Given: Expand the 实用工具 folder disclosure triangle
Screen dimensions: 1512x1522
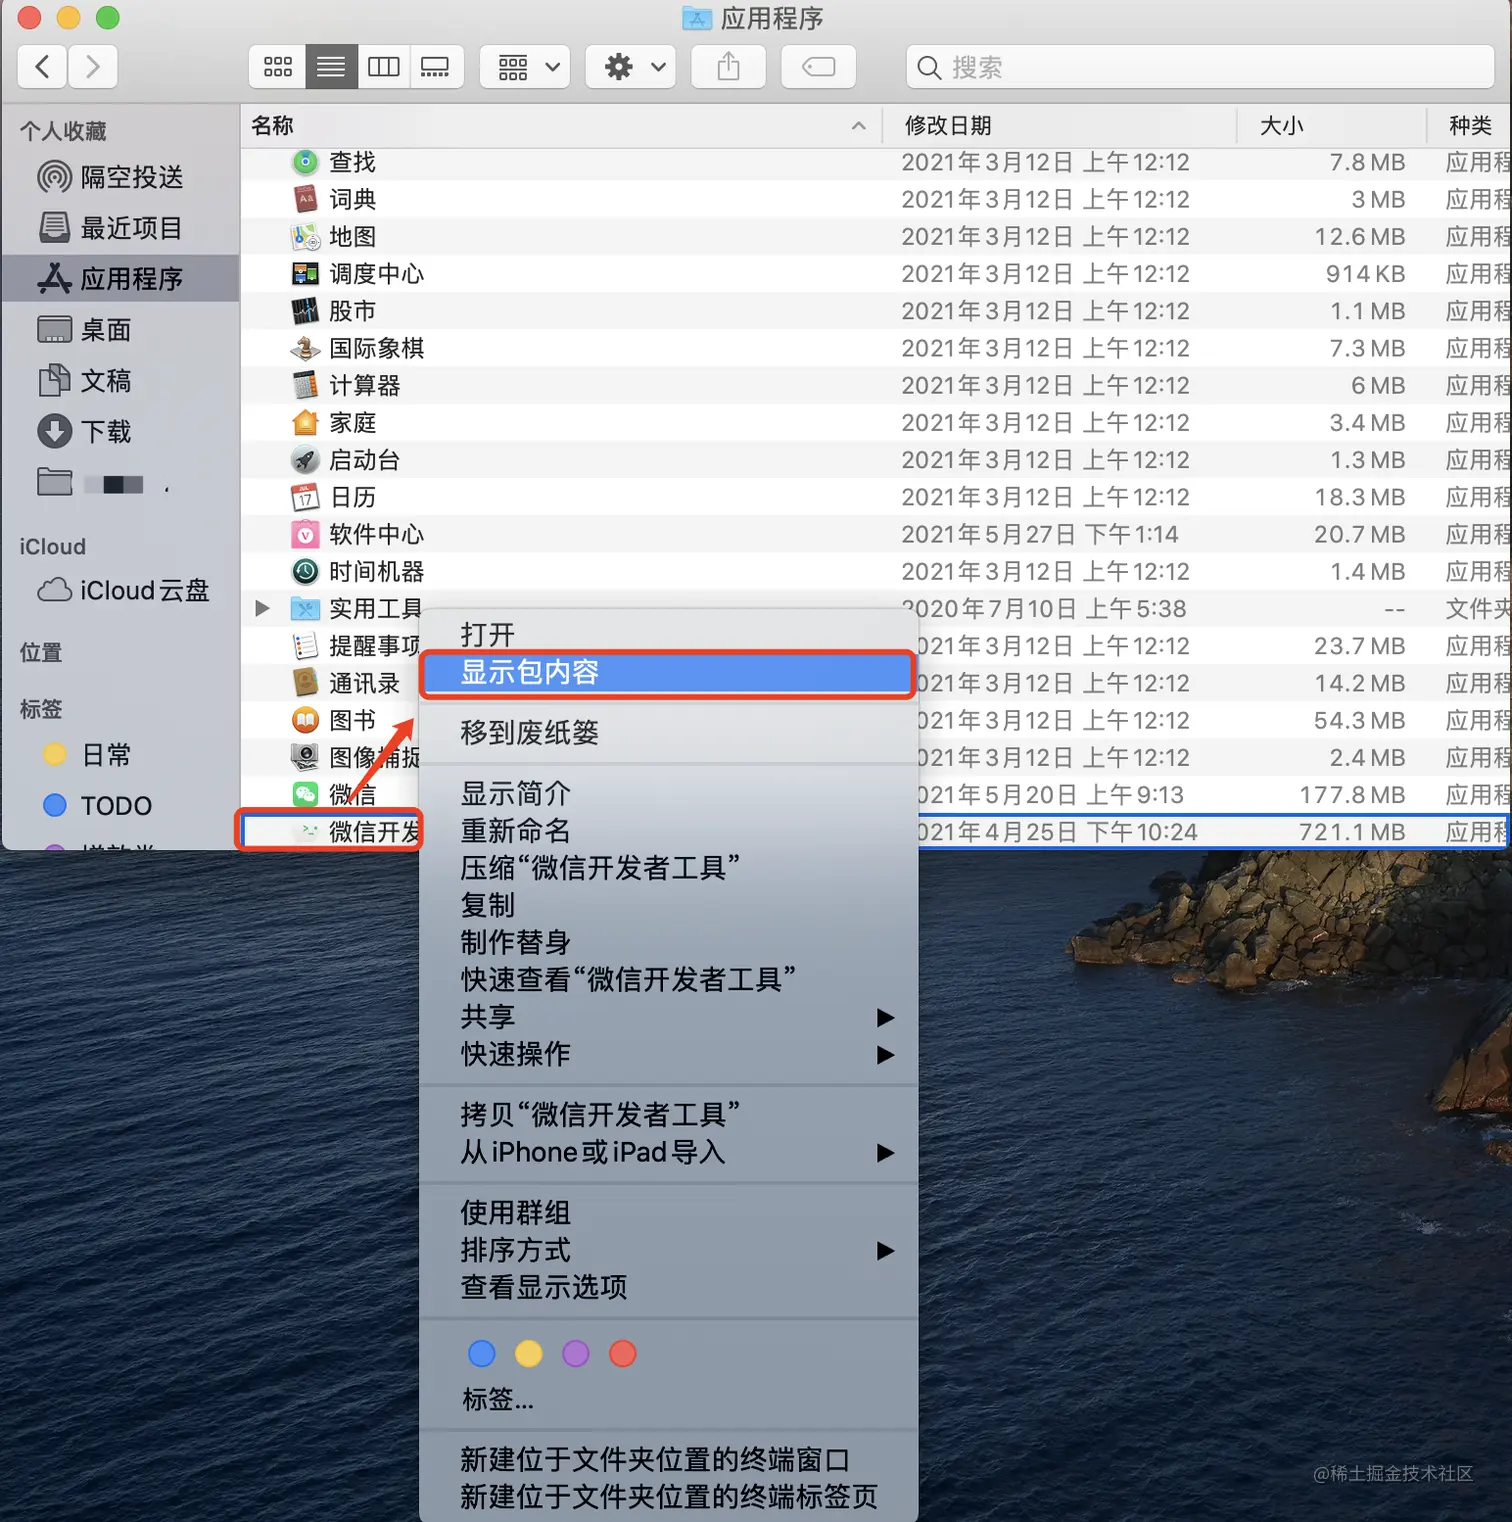Looking at the screenshot, I should coord(262,608).
